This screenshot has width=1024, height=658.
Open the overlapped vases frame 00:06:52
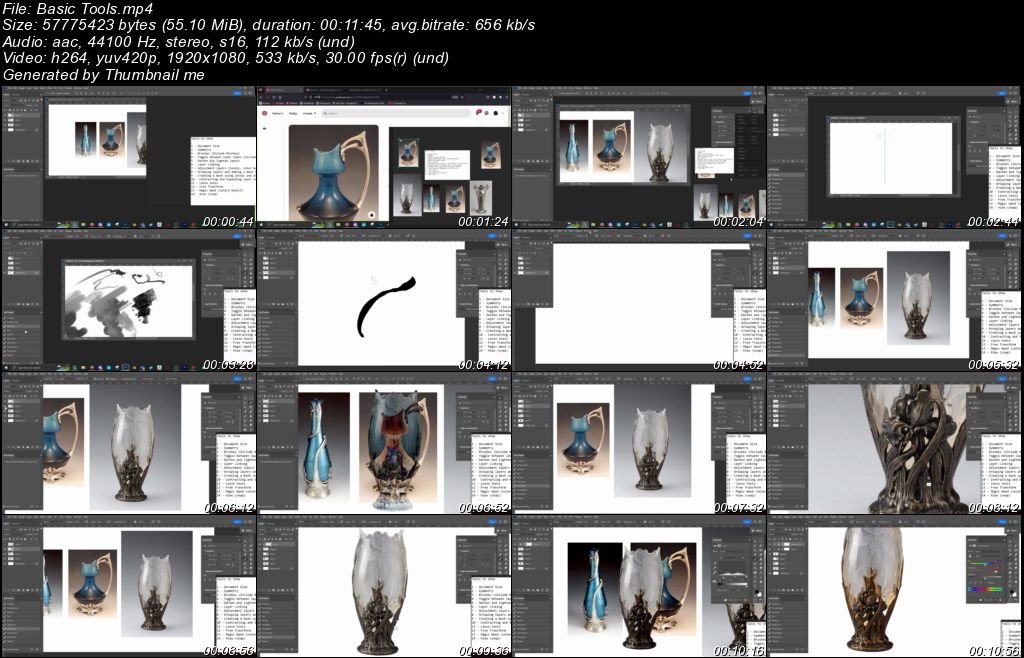pos(384,443)
